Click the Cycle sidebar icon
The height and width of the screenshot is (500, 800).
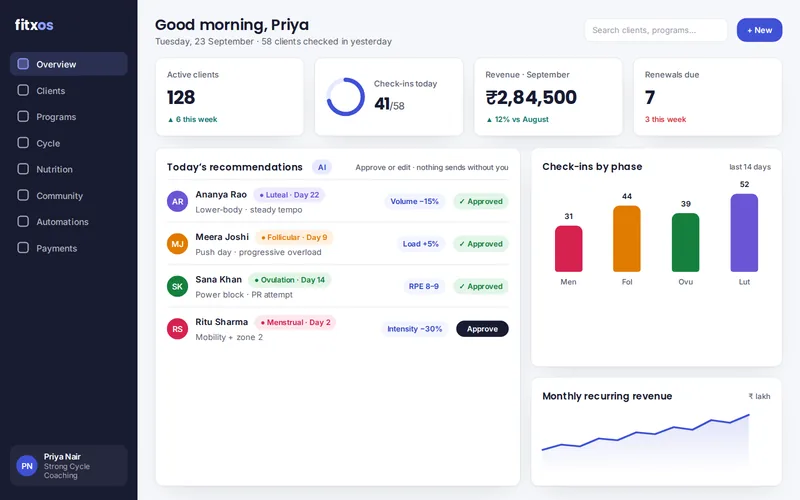[23, 143]
